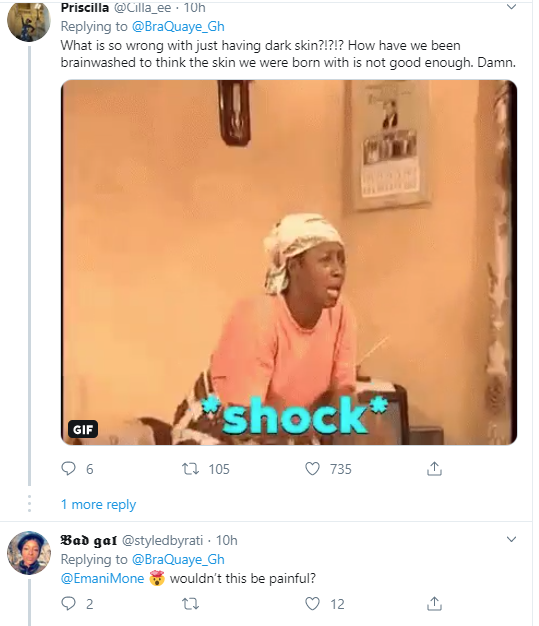The height and width of the screenshot is (626, 539).
Task: Open the @styledbyrati handle
Action: click(162, 540)
